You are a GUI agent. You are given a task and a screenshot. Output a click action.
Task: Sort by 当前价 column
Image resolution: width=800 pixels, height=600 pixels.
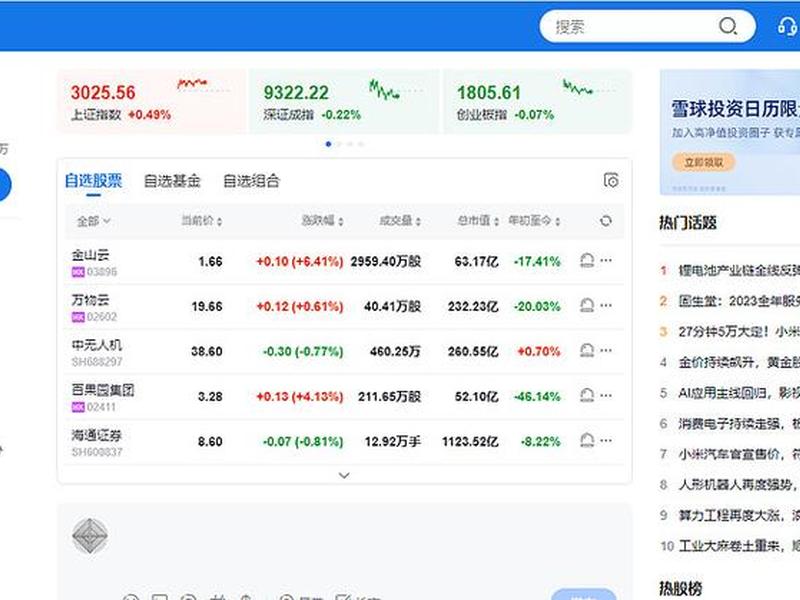coord(202,221)
